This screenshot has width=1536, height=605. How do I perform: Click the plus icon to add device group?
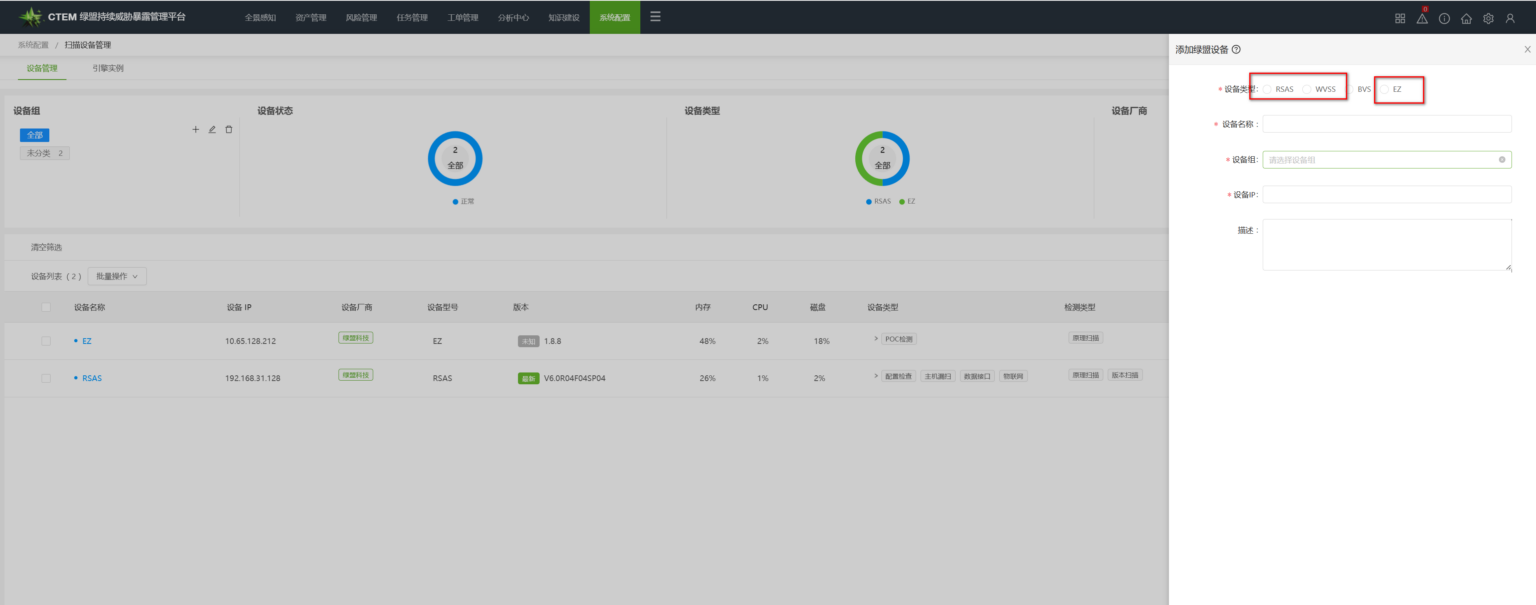[x=196, y=130]
